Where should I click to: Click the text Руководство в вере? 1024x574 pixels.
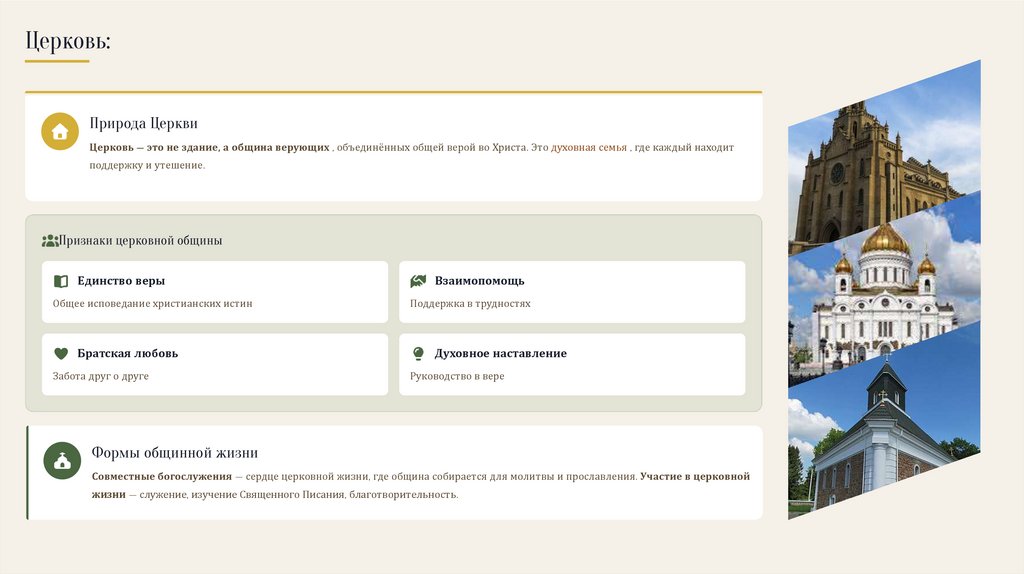point(457,376)
